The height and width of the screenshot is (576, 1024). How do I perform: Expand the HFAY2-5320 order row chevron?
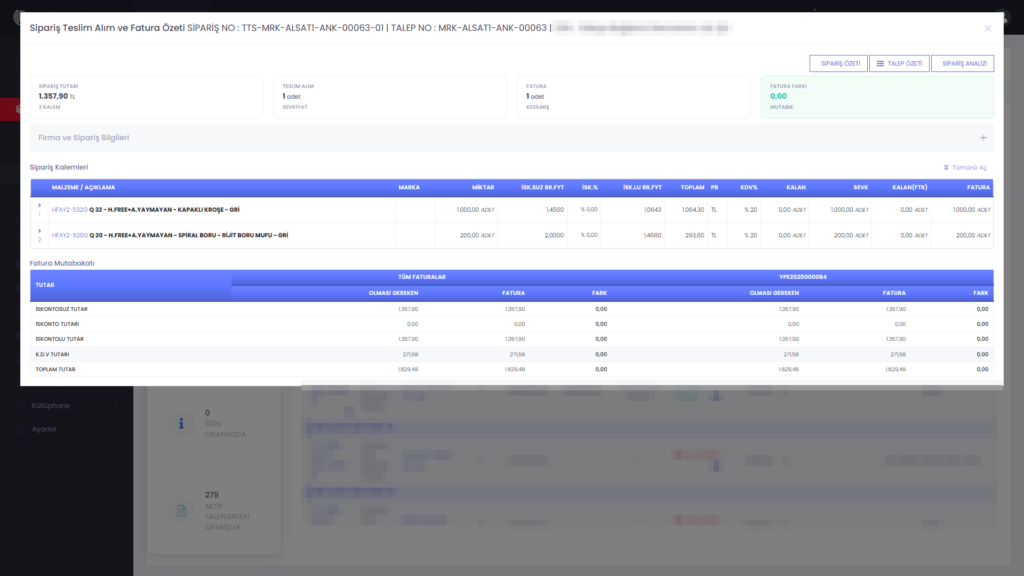click(39, 206)
